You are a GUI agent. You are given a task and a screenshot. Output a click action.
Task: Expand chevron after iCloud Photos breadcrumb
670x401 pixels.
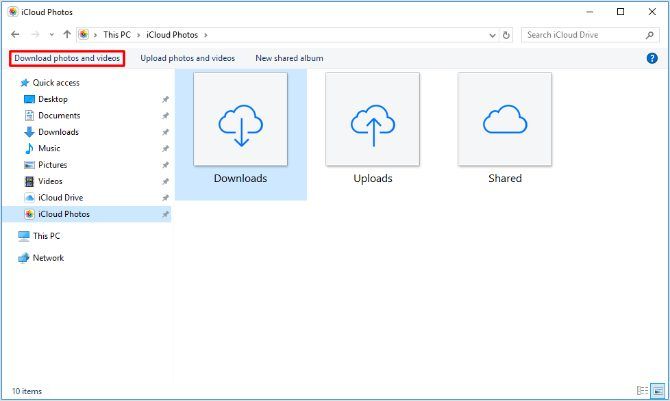click(x=206, y=35)
